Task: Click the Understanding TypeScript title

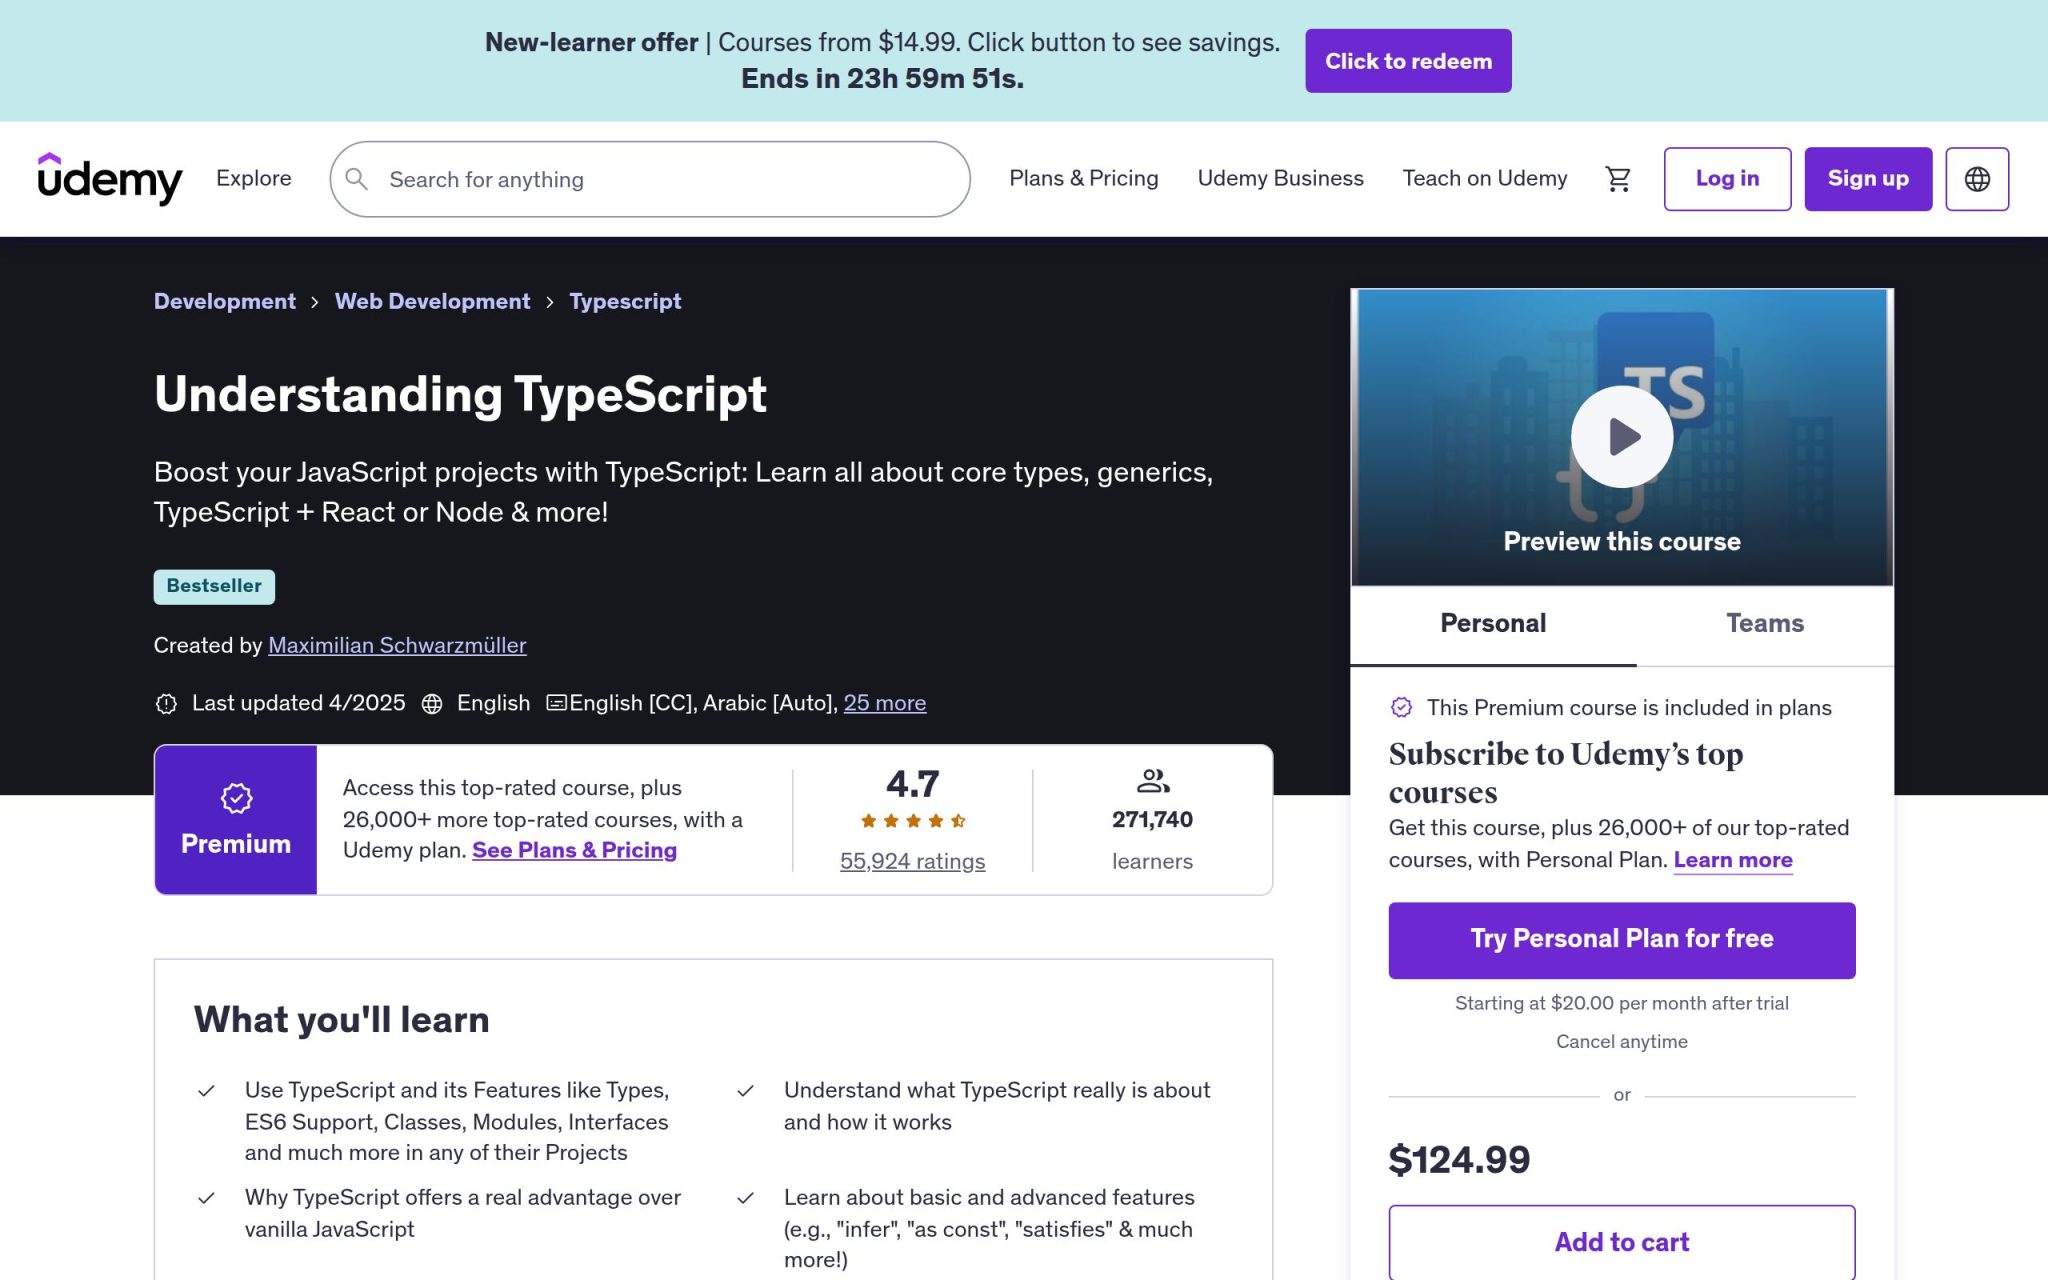Action: tap(460, 395)
